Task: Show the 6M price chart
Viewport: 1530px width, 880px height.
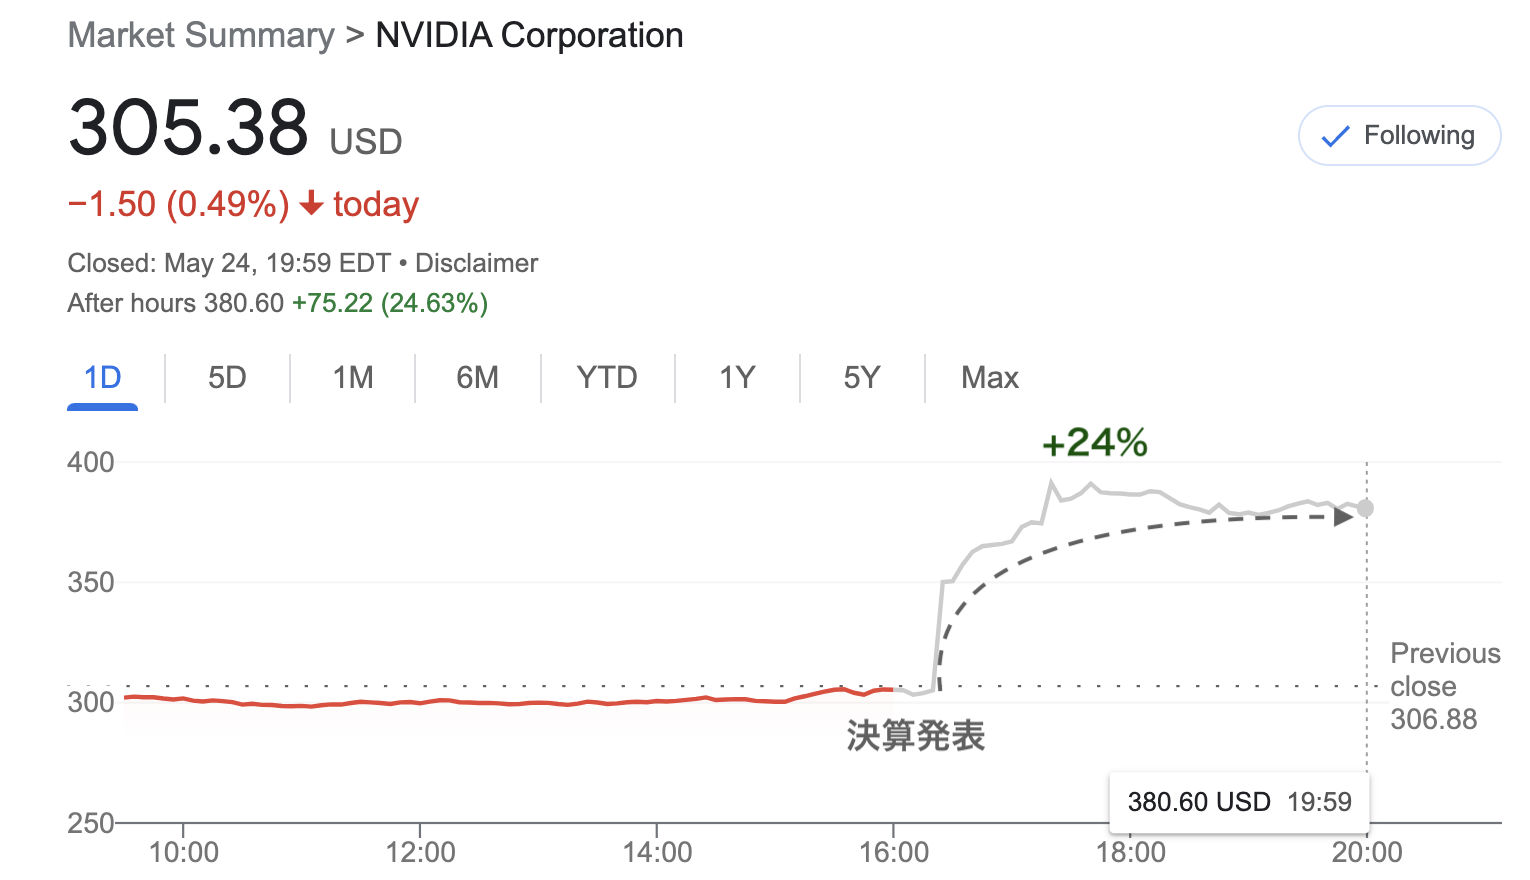Action: pos(477,378)
